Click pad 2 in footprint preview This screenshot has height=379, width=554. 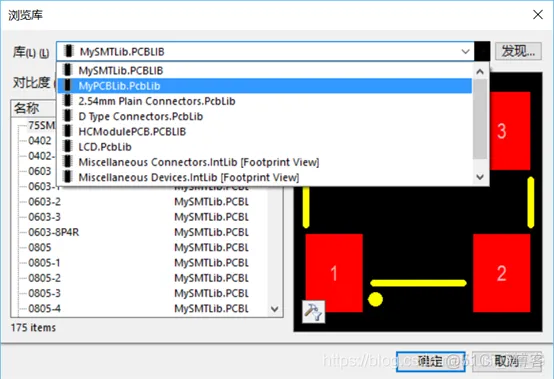point(502,273)
